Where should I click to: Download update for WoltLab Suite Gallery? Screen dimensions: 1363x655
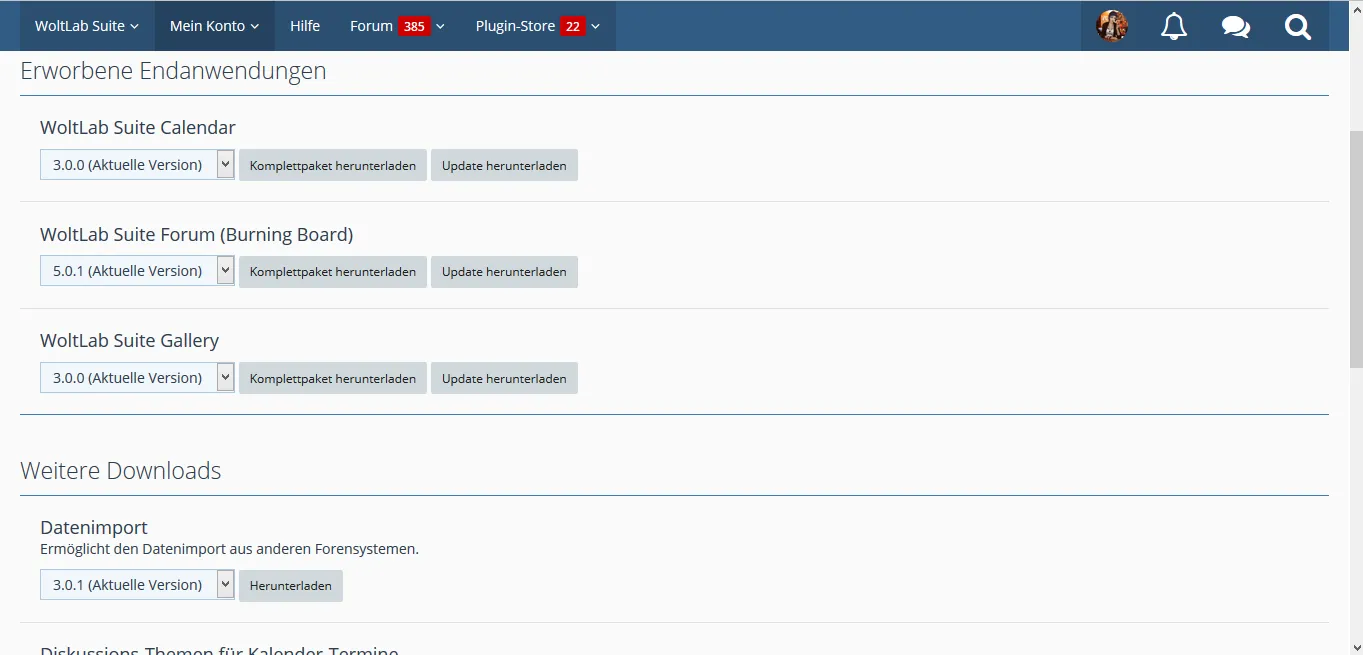tap(504, 379)
